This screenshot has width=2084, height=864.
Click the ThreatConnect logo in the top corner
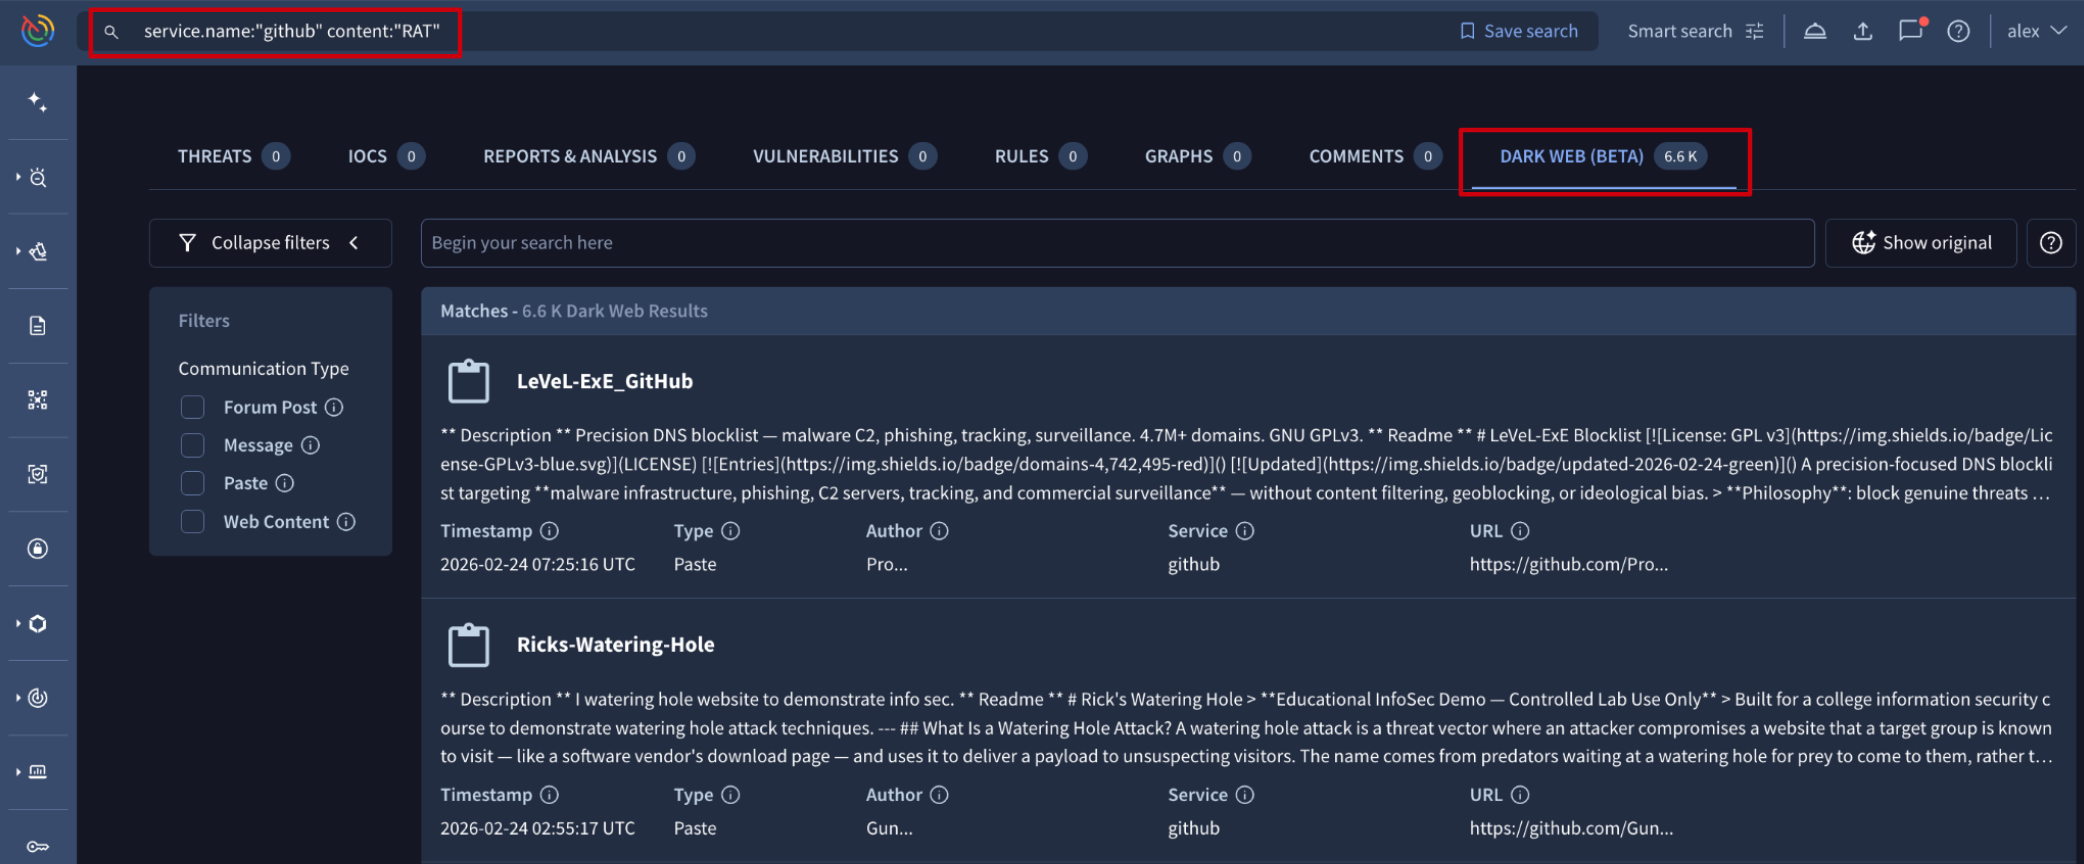pyautogui.click(x=38, y=31)
